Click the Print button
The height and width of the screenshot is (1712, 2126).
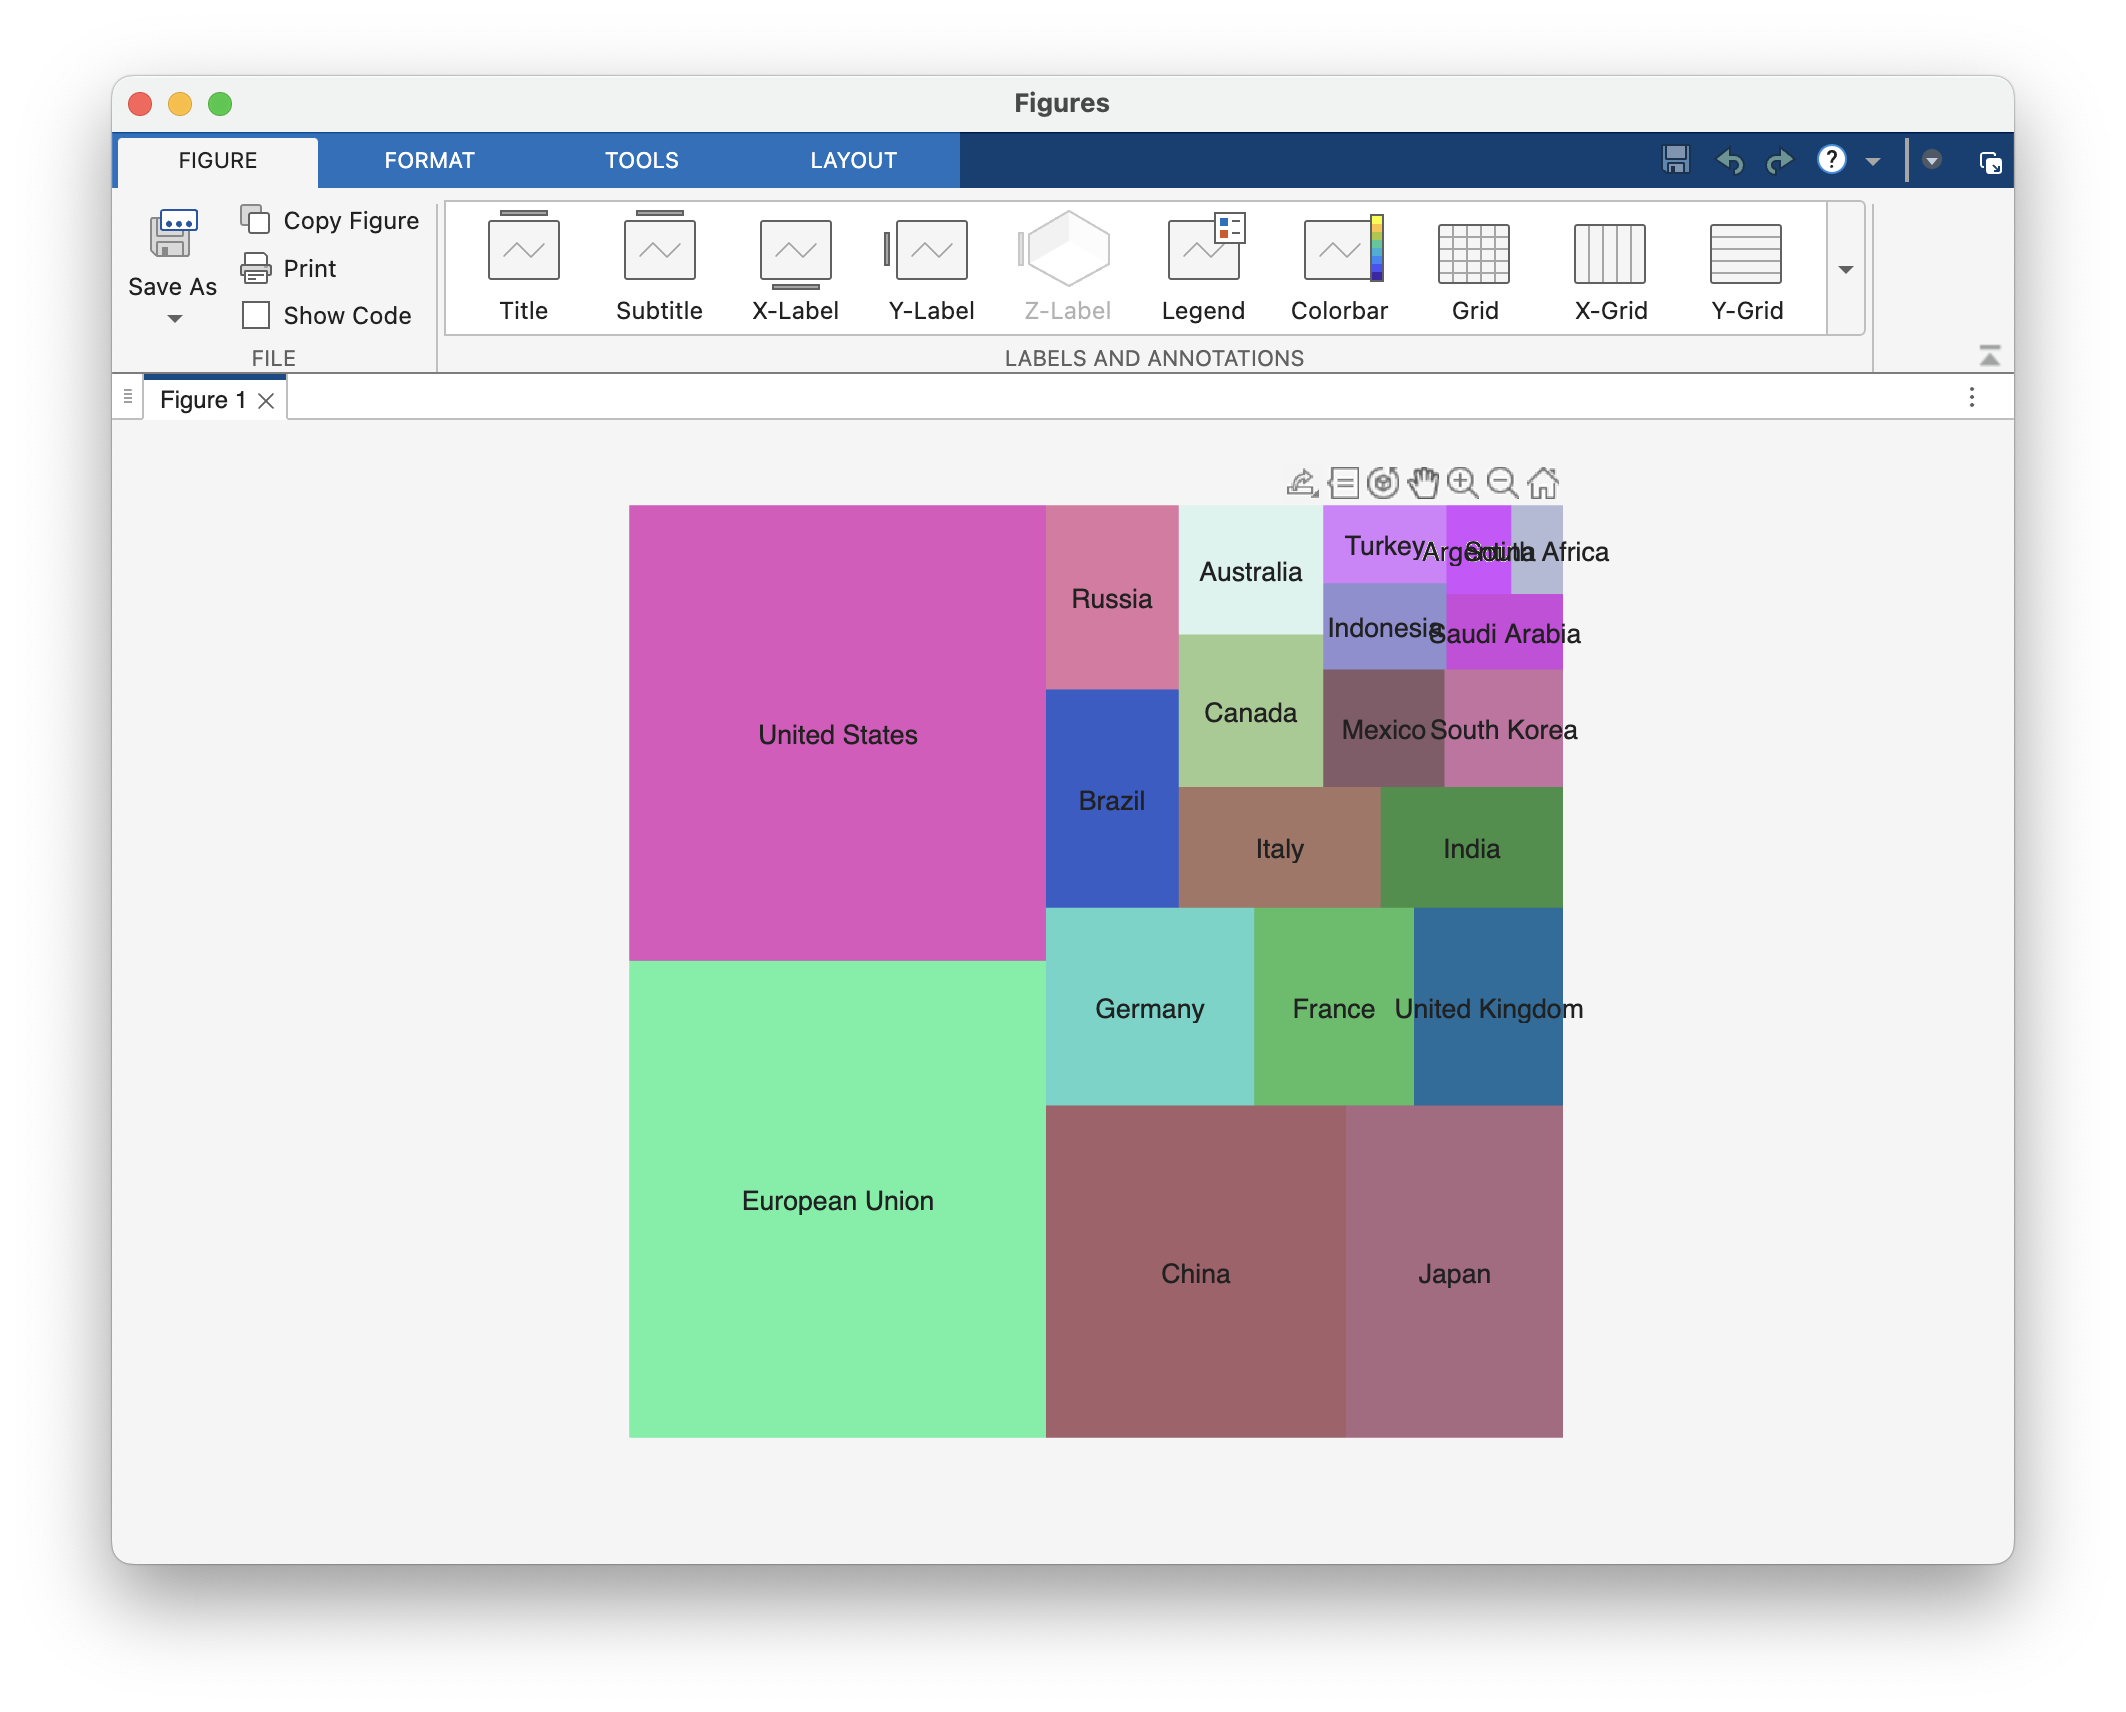290,268
